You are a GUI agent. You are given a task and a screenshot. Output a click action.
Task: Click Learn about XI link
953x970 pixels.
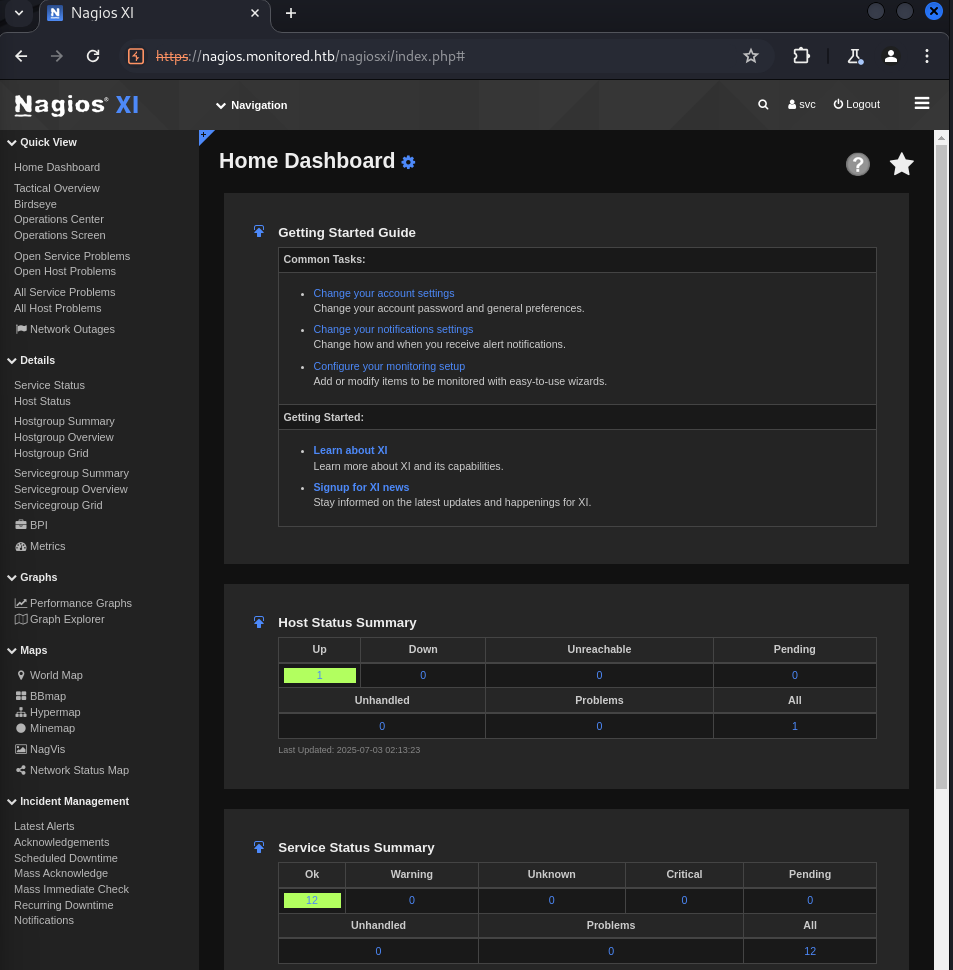(350, 450)
